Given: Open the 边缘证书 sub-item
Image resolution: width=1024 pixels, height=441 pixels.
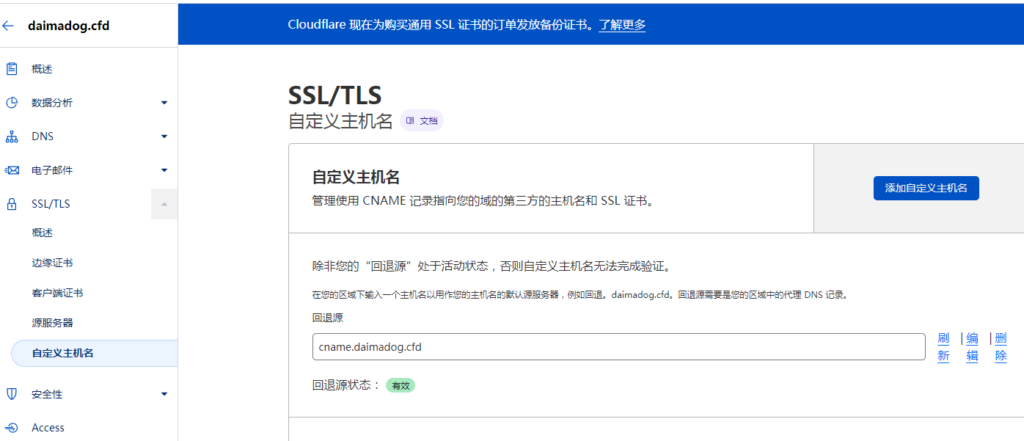Looking at the screenshot, I should click(52, 263).
